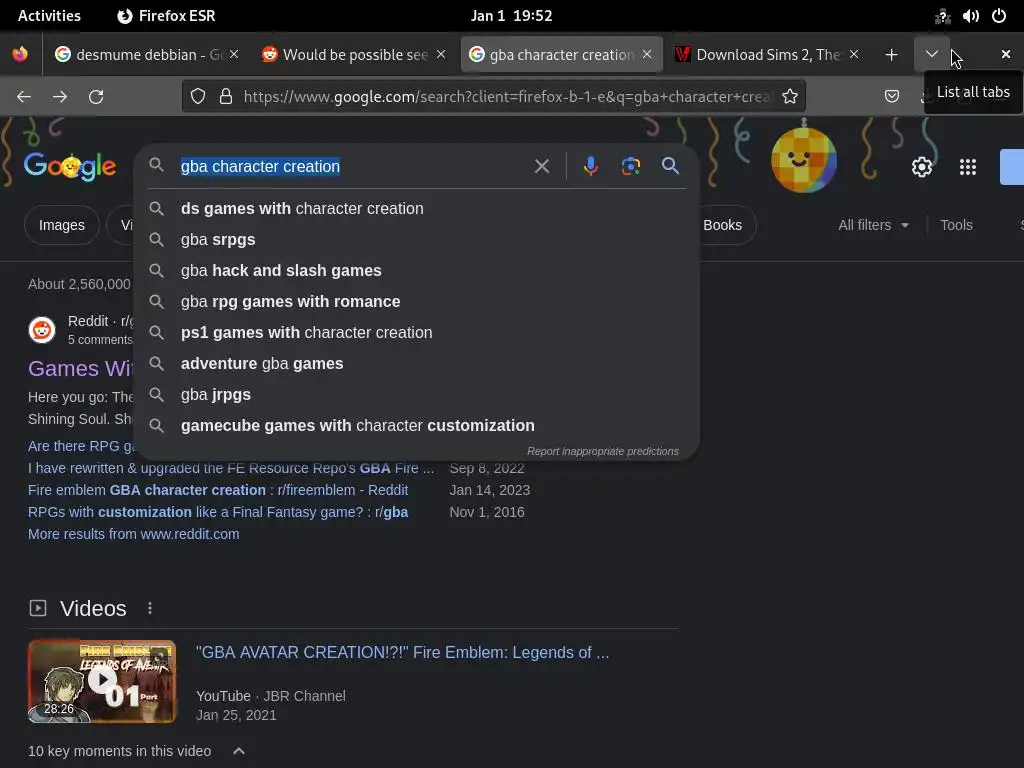Click the Google search text field

(x=353, y=167)
